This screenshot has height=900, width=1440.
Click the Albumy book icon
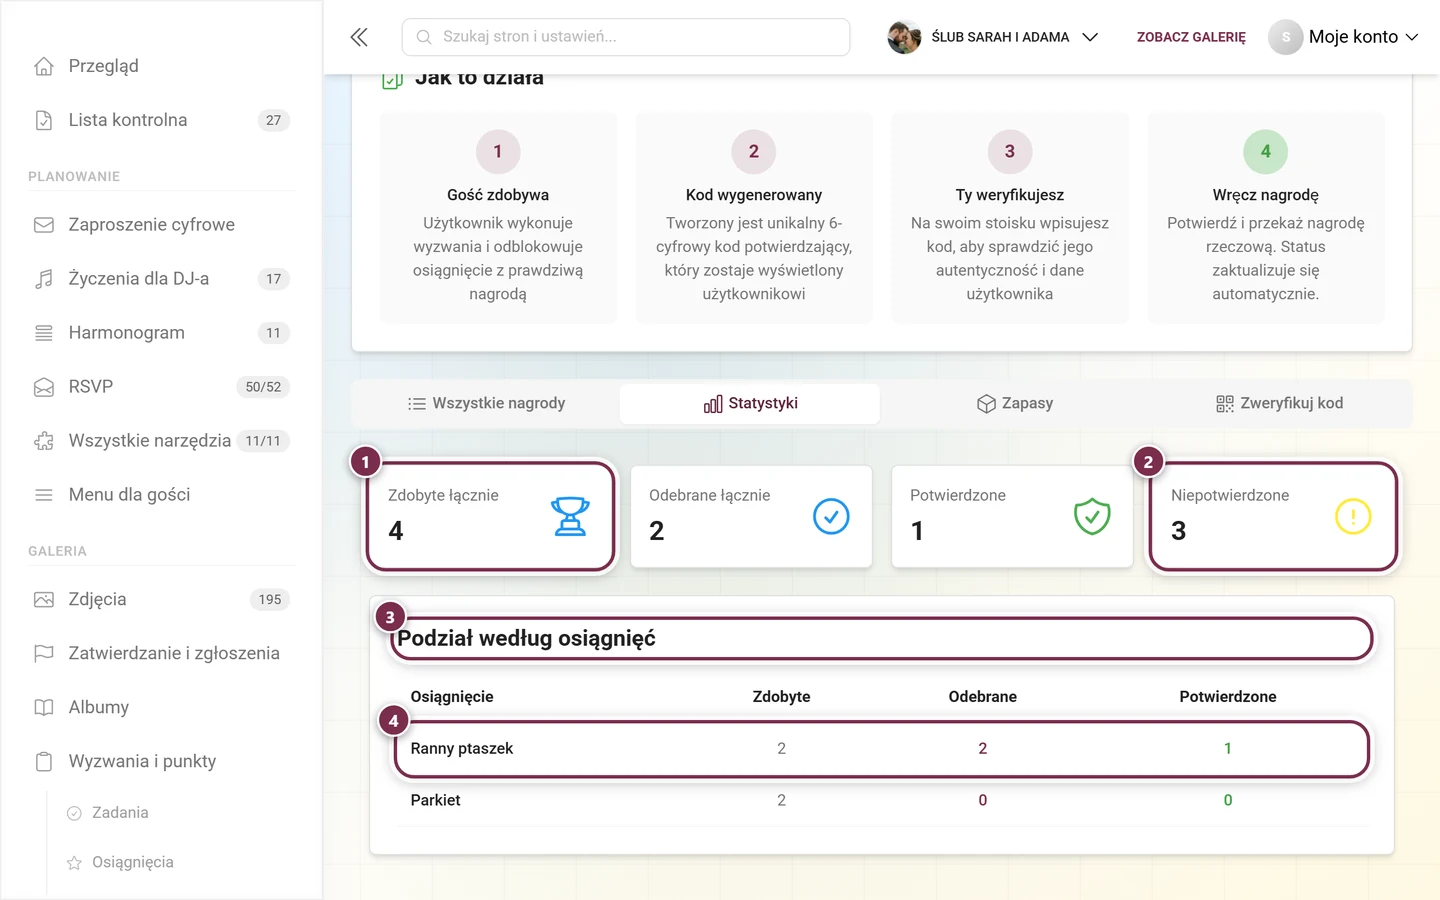[44, 708]
